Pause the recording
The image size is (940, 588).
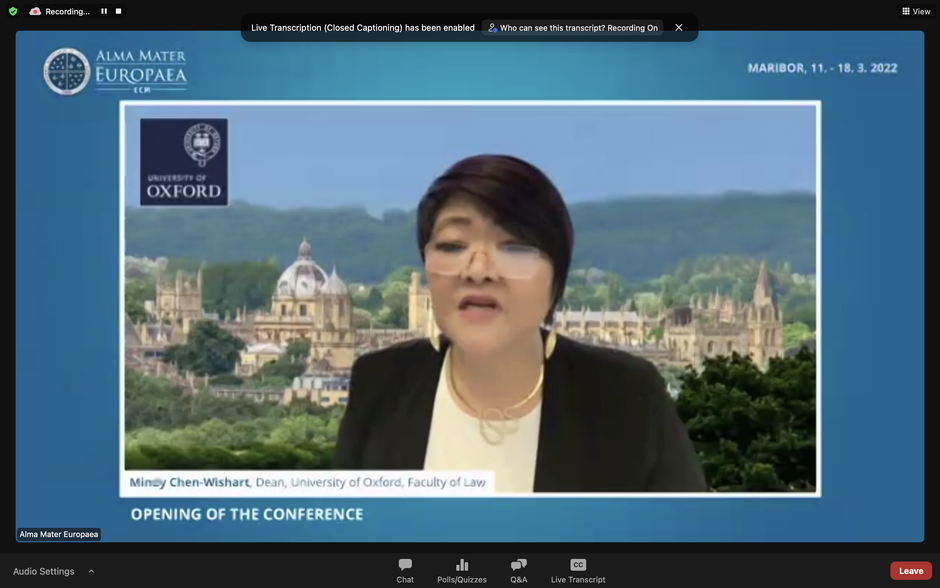coord(104,11)
